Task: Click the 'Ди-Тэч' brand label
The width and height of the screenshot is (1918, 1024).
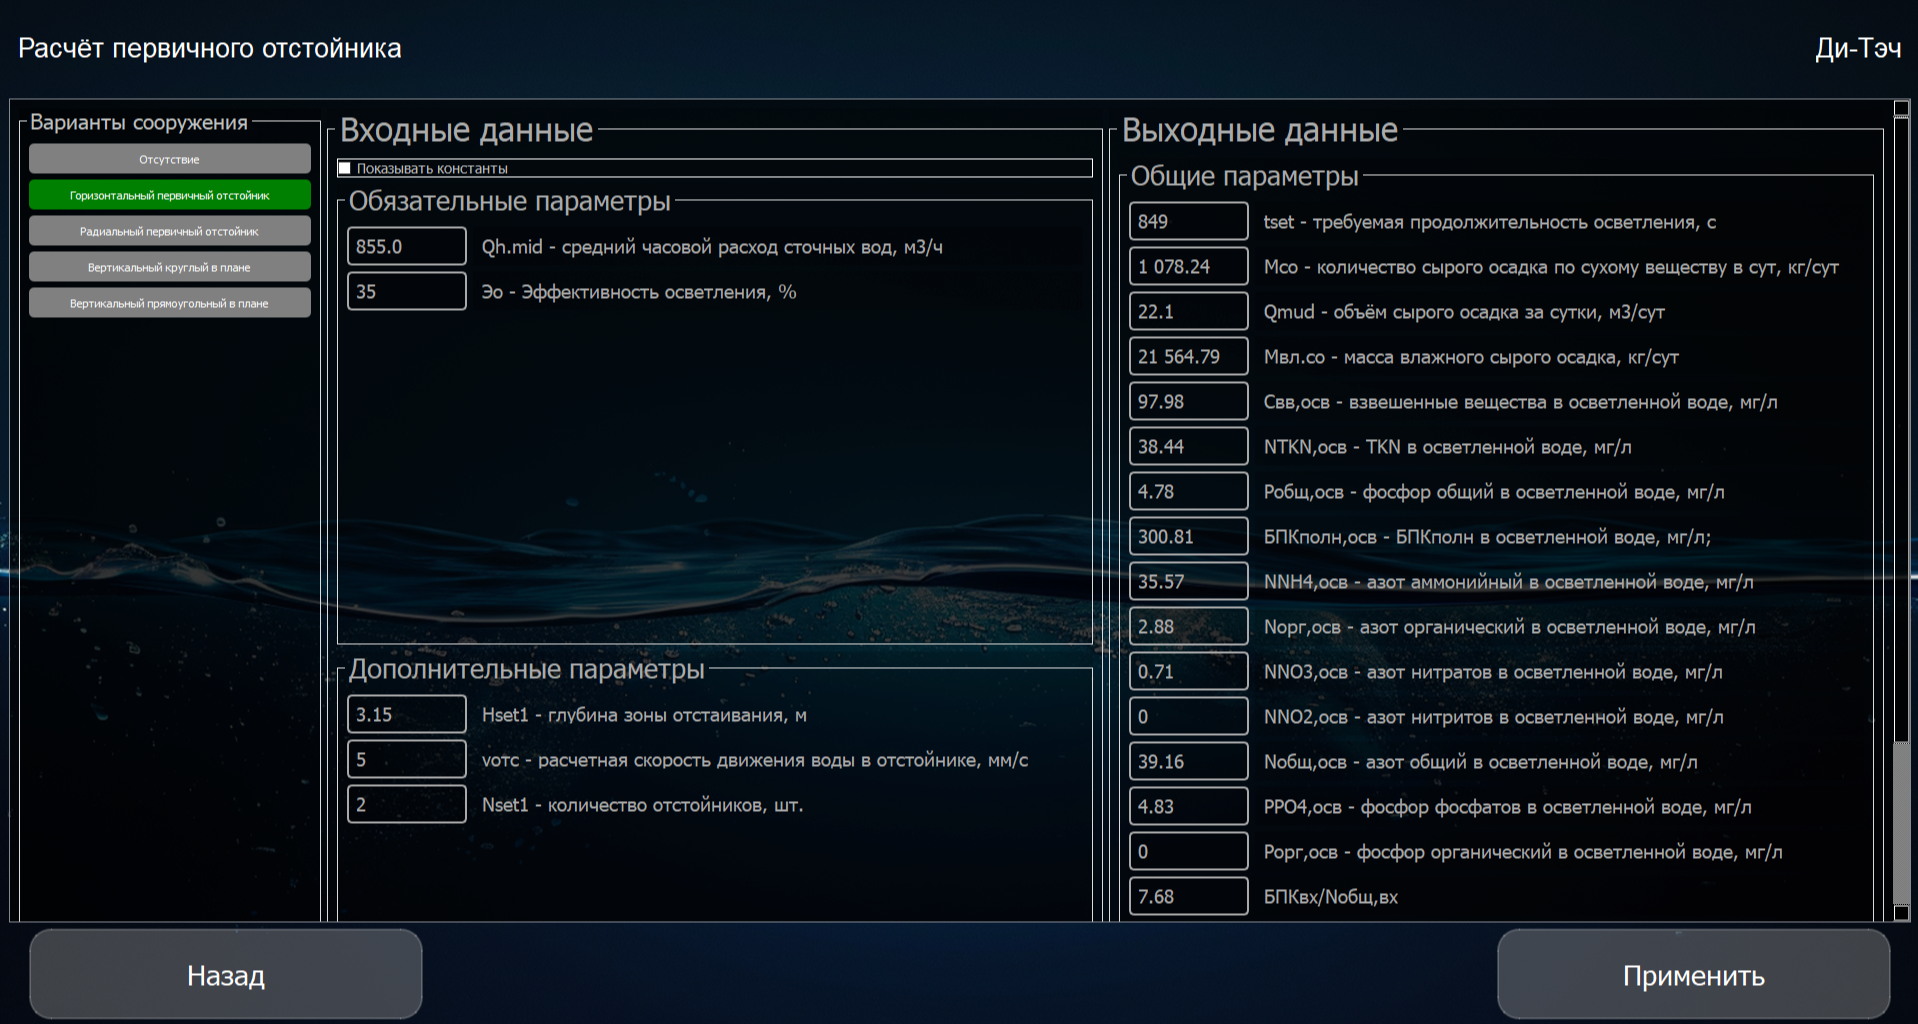Action: click(x=1857, y=49)
